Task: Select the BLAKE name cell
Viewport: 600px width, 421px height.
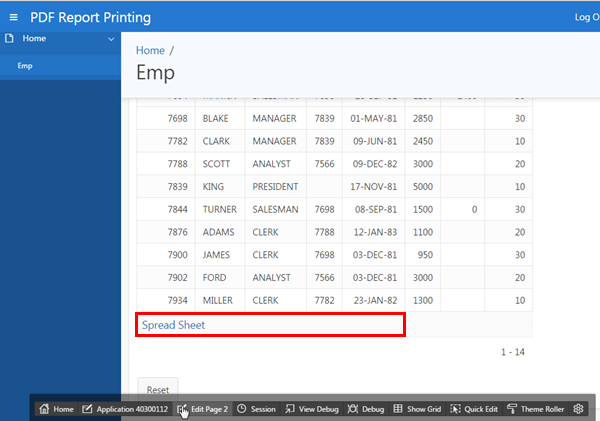Action: tap(220, 119)
